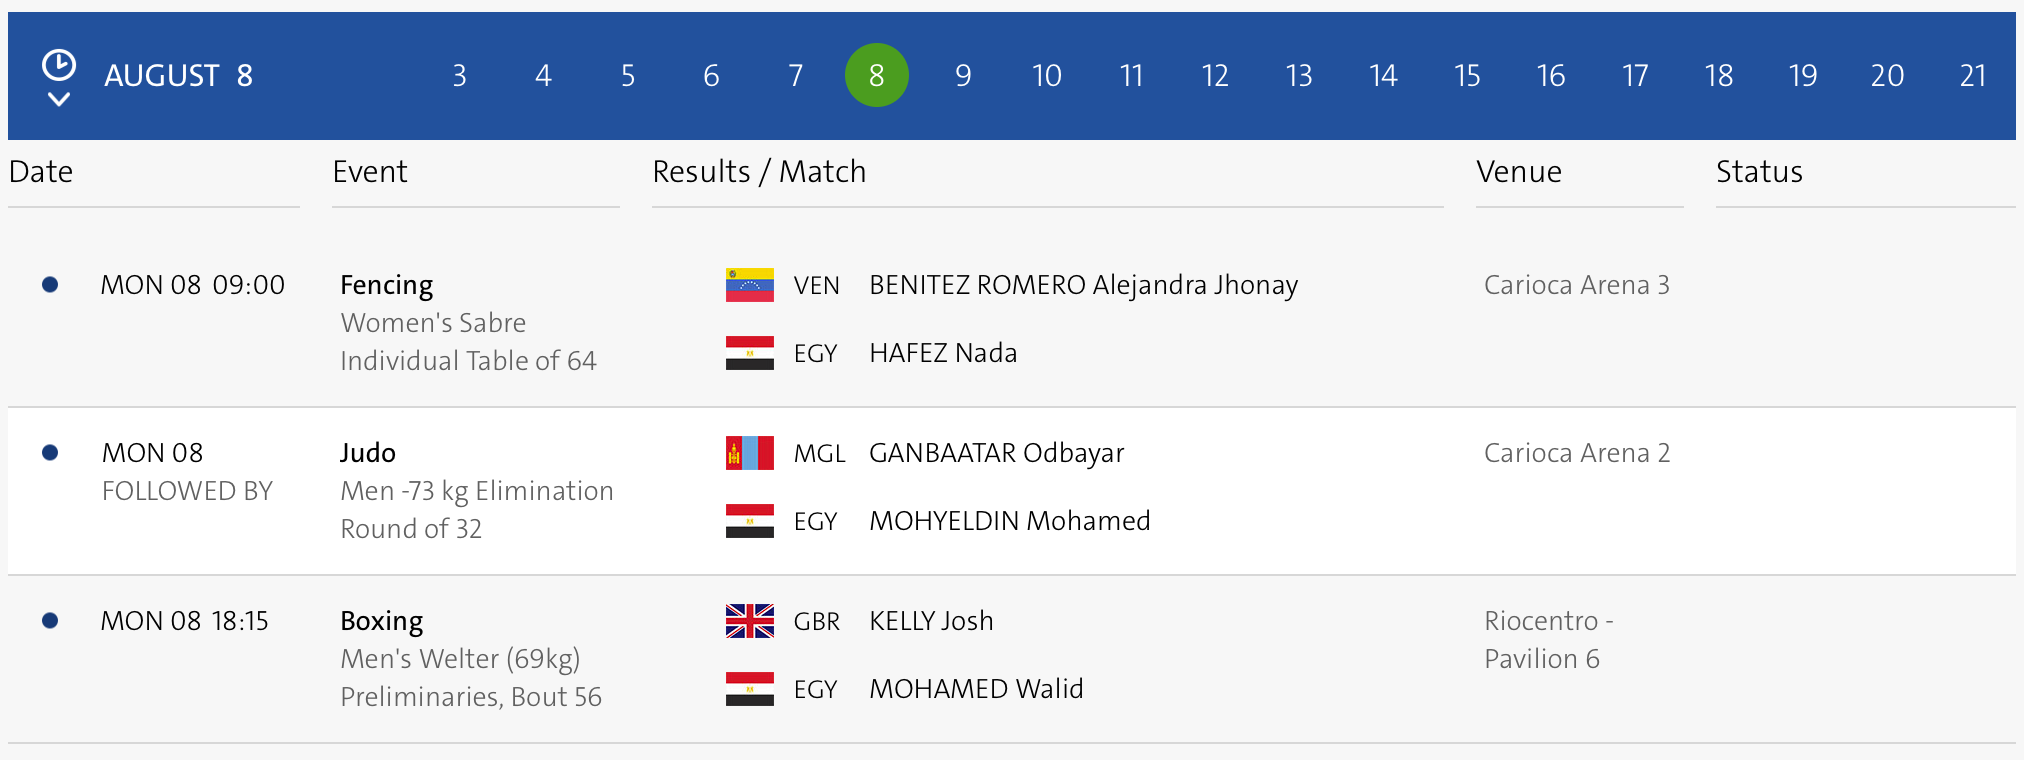Open the Fencing event link
The height and width of the screenshot is (760, 2024).
386,285
